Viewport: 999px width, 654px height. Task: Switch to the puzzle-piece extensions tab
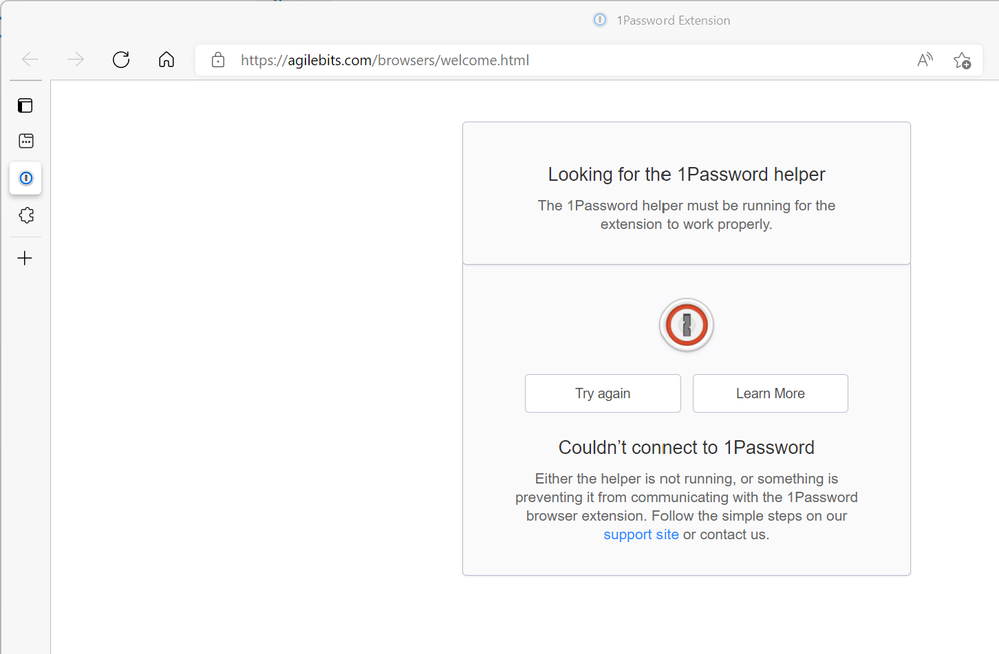tap(26, 215)
